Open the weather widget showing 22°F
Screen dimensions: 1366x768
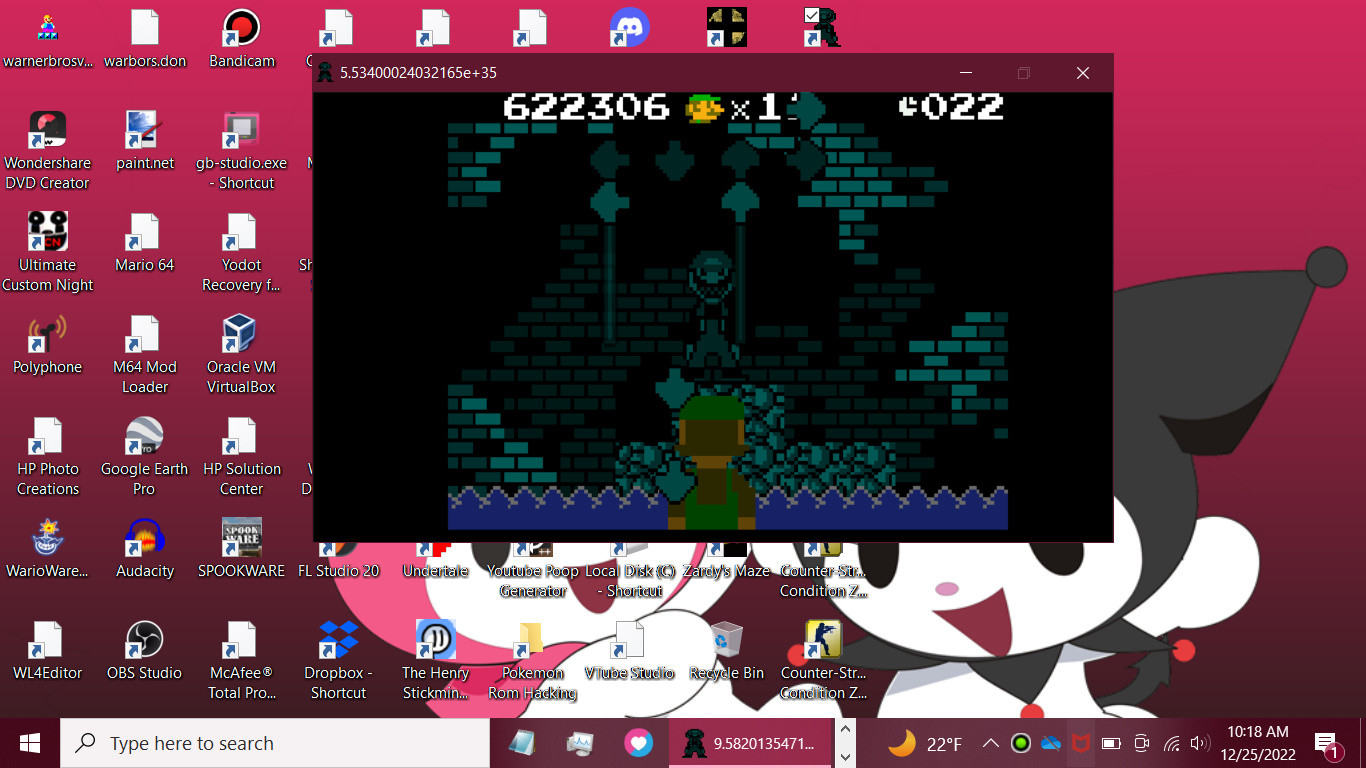coord(925,743)
